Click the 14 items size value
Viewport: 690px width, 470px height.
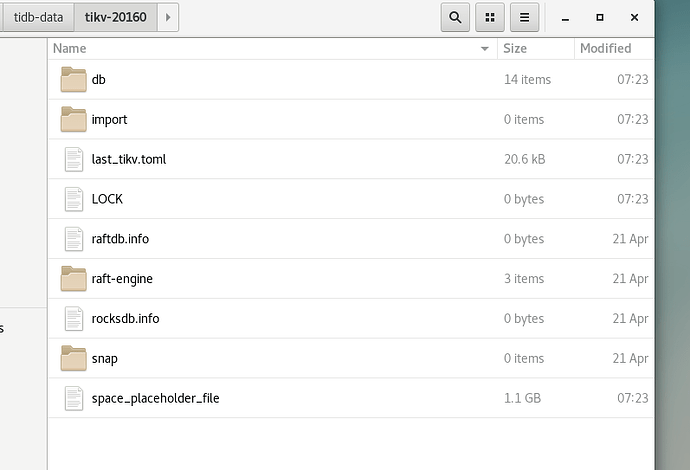pyautogui.click(x=527, y=80)
